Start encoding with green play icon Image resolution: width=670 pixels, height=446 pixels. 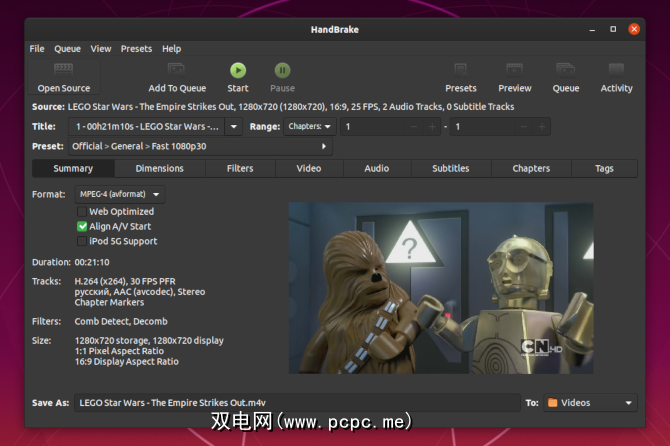click(x=238, y=70)
